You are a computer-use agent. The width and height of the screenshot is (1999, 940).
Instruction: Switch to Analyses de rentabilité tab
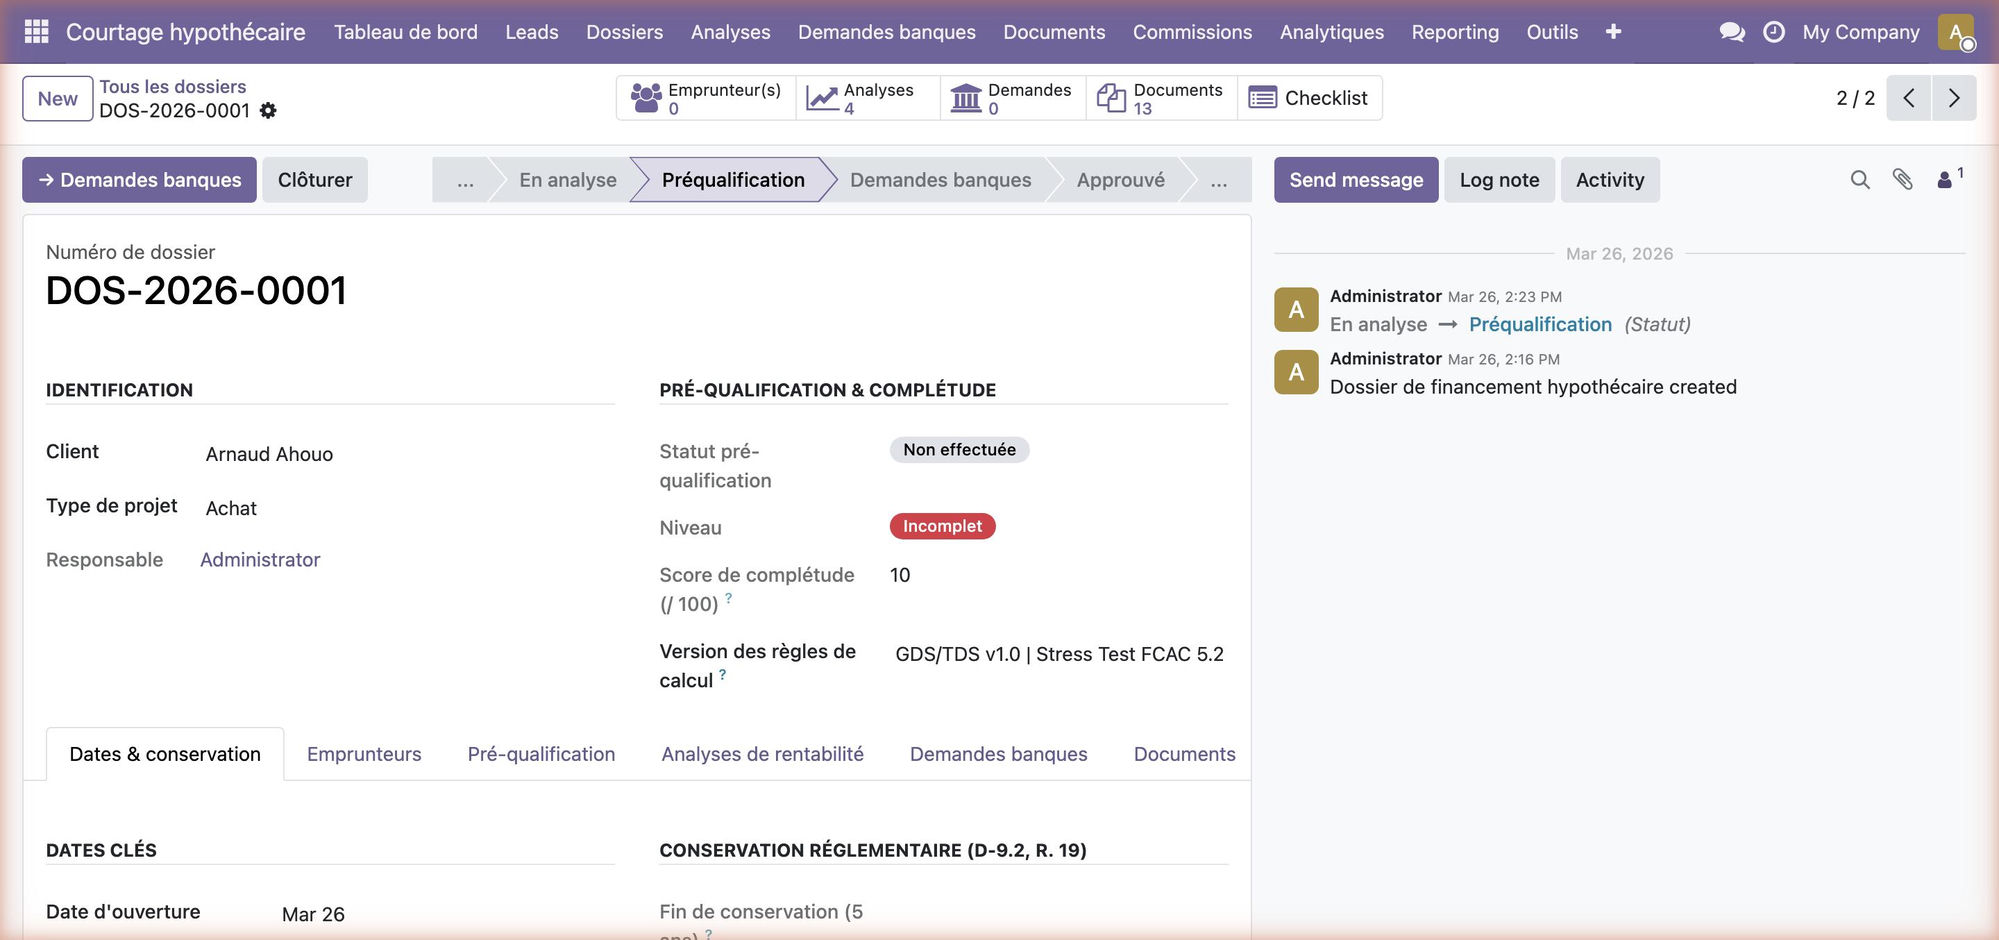tap(762, 754)
